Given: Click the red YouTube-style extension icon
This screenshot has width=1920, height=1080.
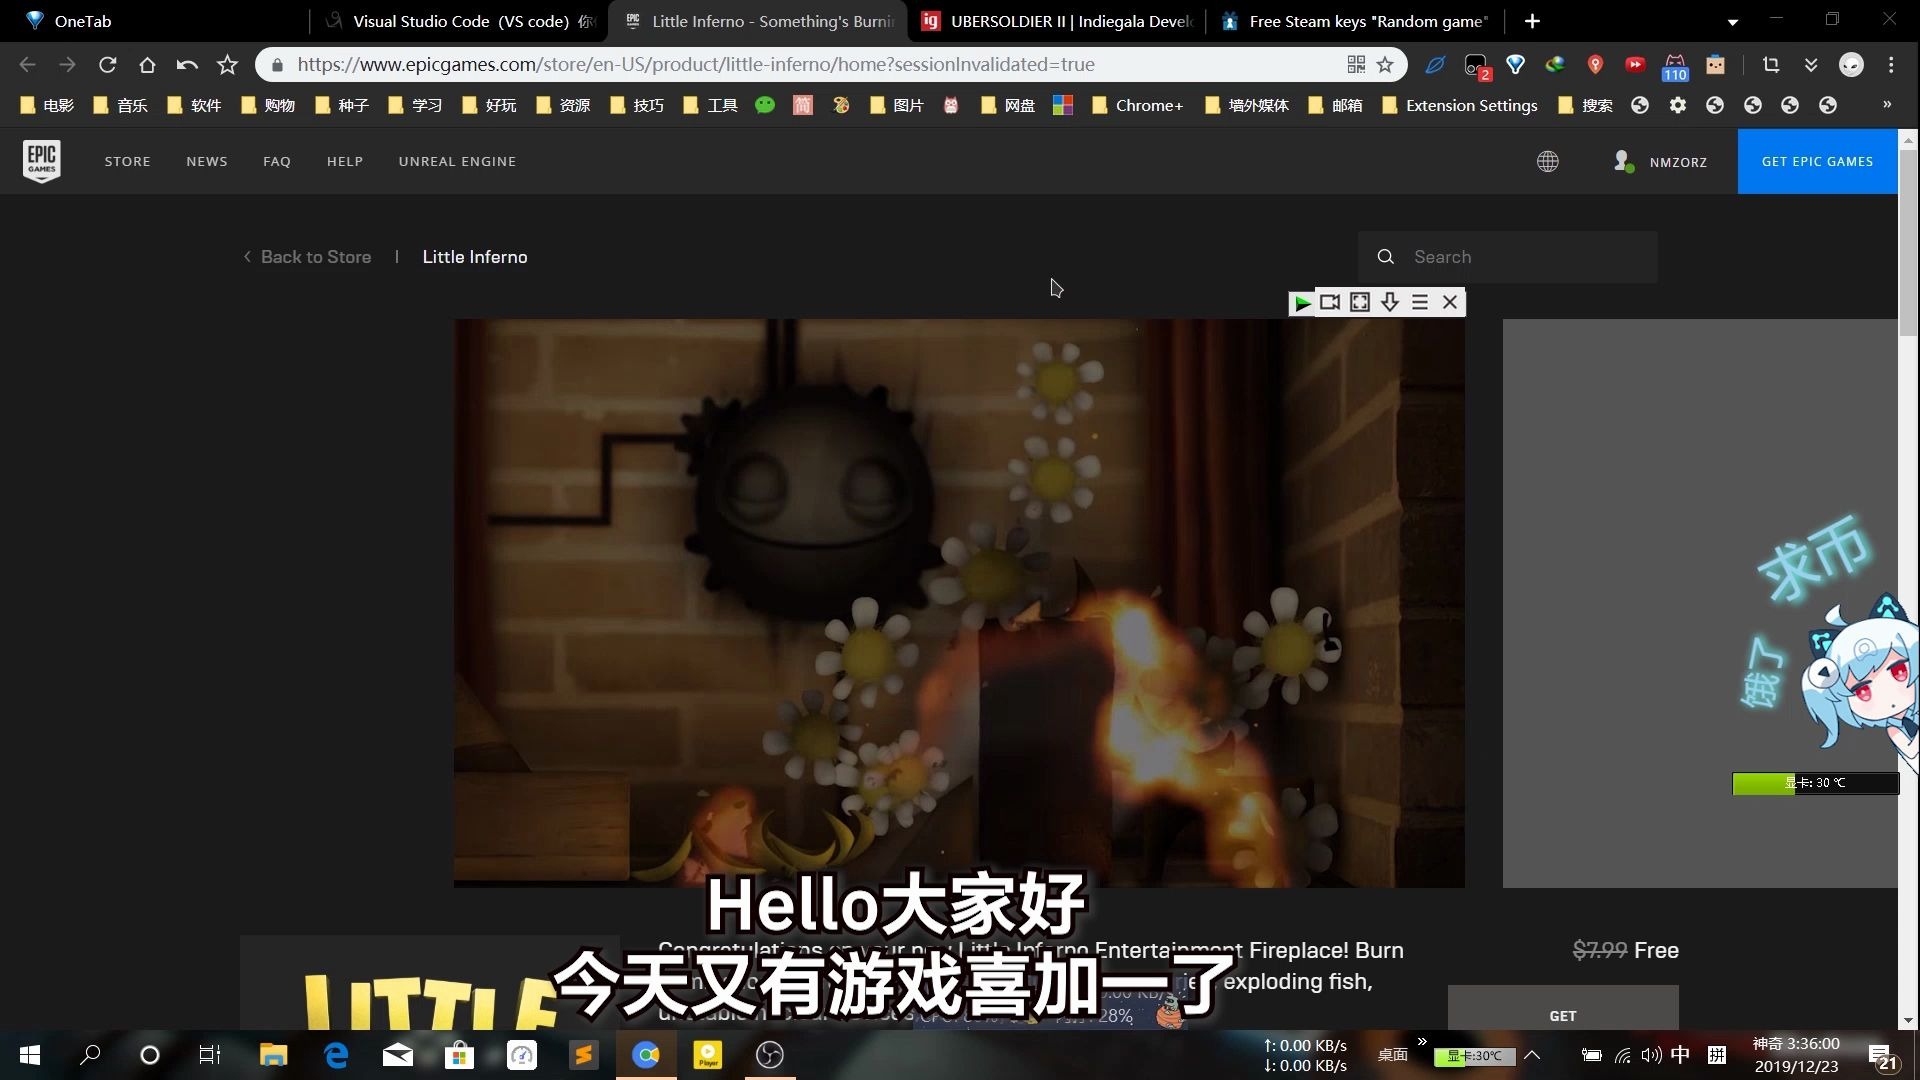Looking at the screenshot, I should click(1635, 65).
